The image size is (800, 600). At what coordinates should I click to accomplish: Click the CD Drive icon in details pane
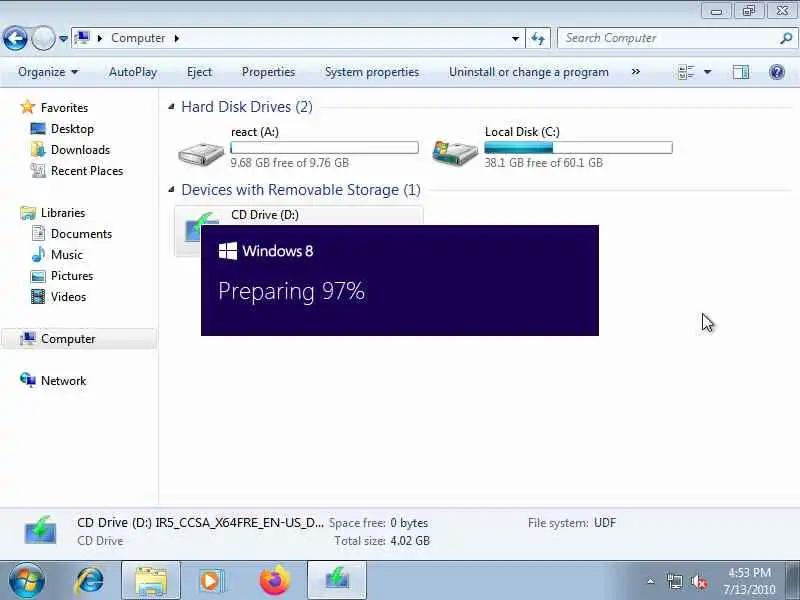pyautogui.click(x=41, y=531)
